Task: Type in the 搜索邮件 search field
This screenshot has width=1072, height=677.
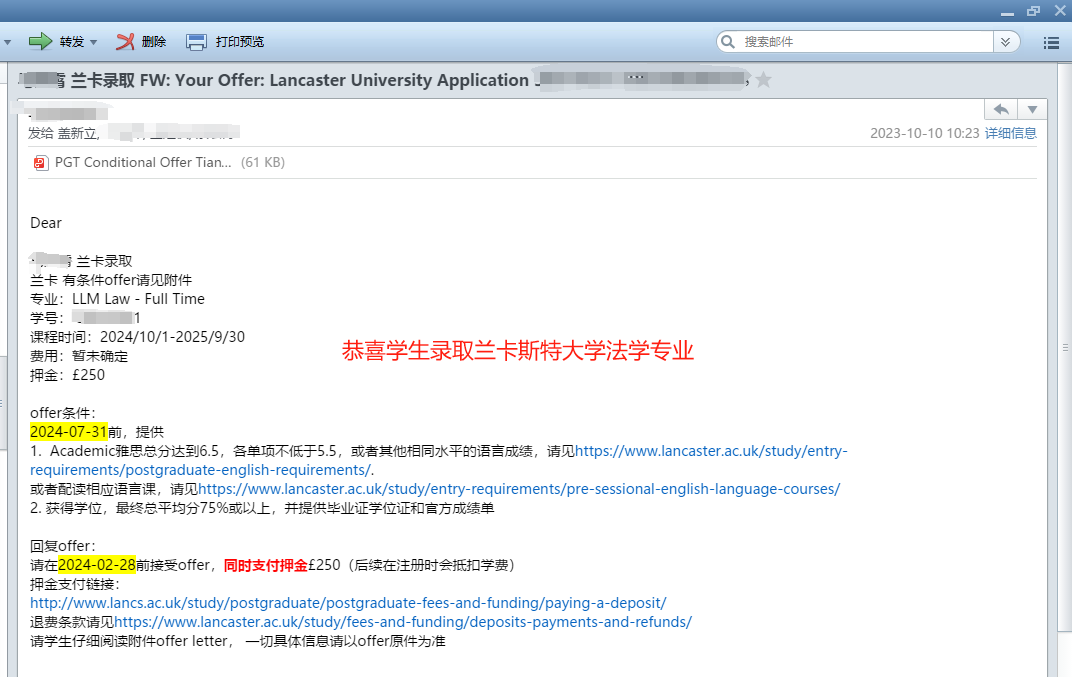Action: pos(860,42)
